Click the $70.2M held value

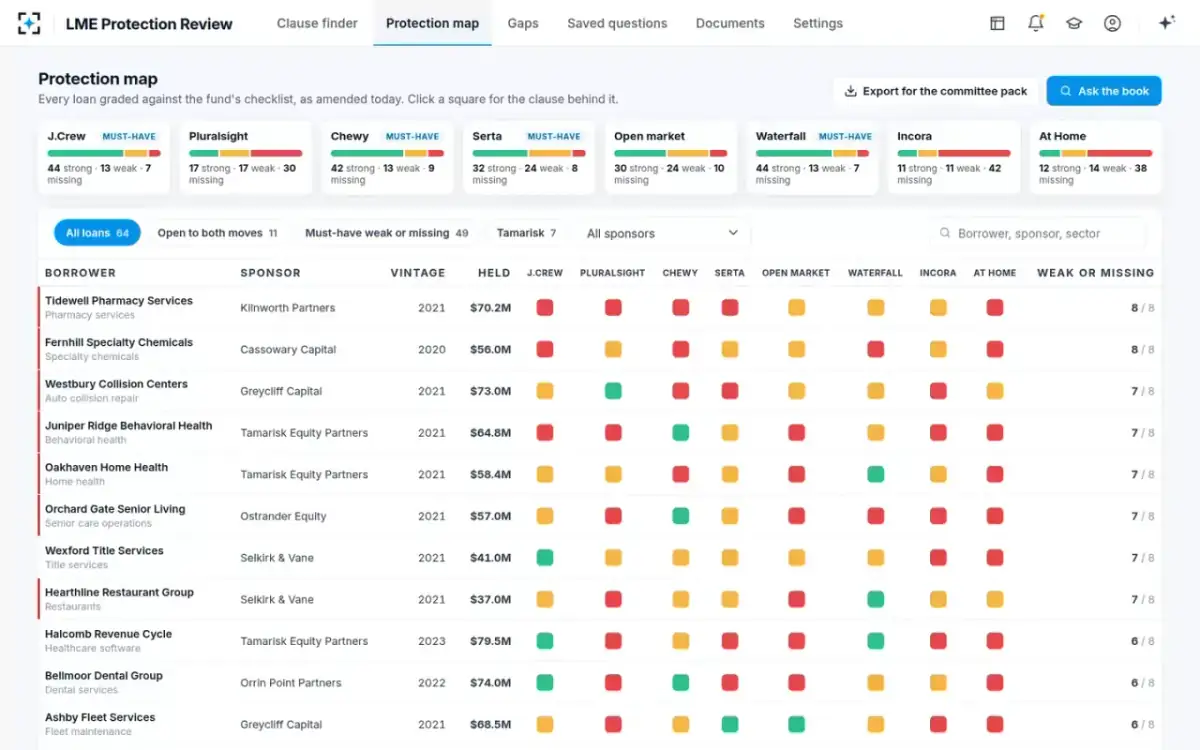click(x=490, y=308)
